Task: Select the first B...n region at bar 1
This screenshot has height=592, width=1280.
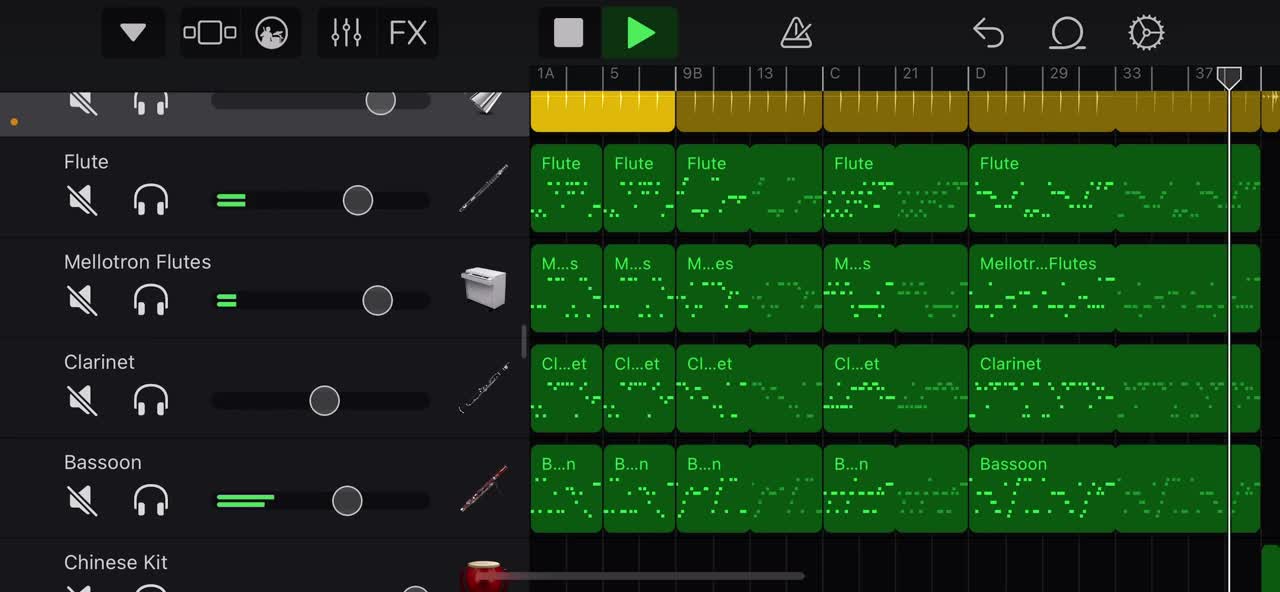Action: tap(566, 488)
